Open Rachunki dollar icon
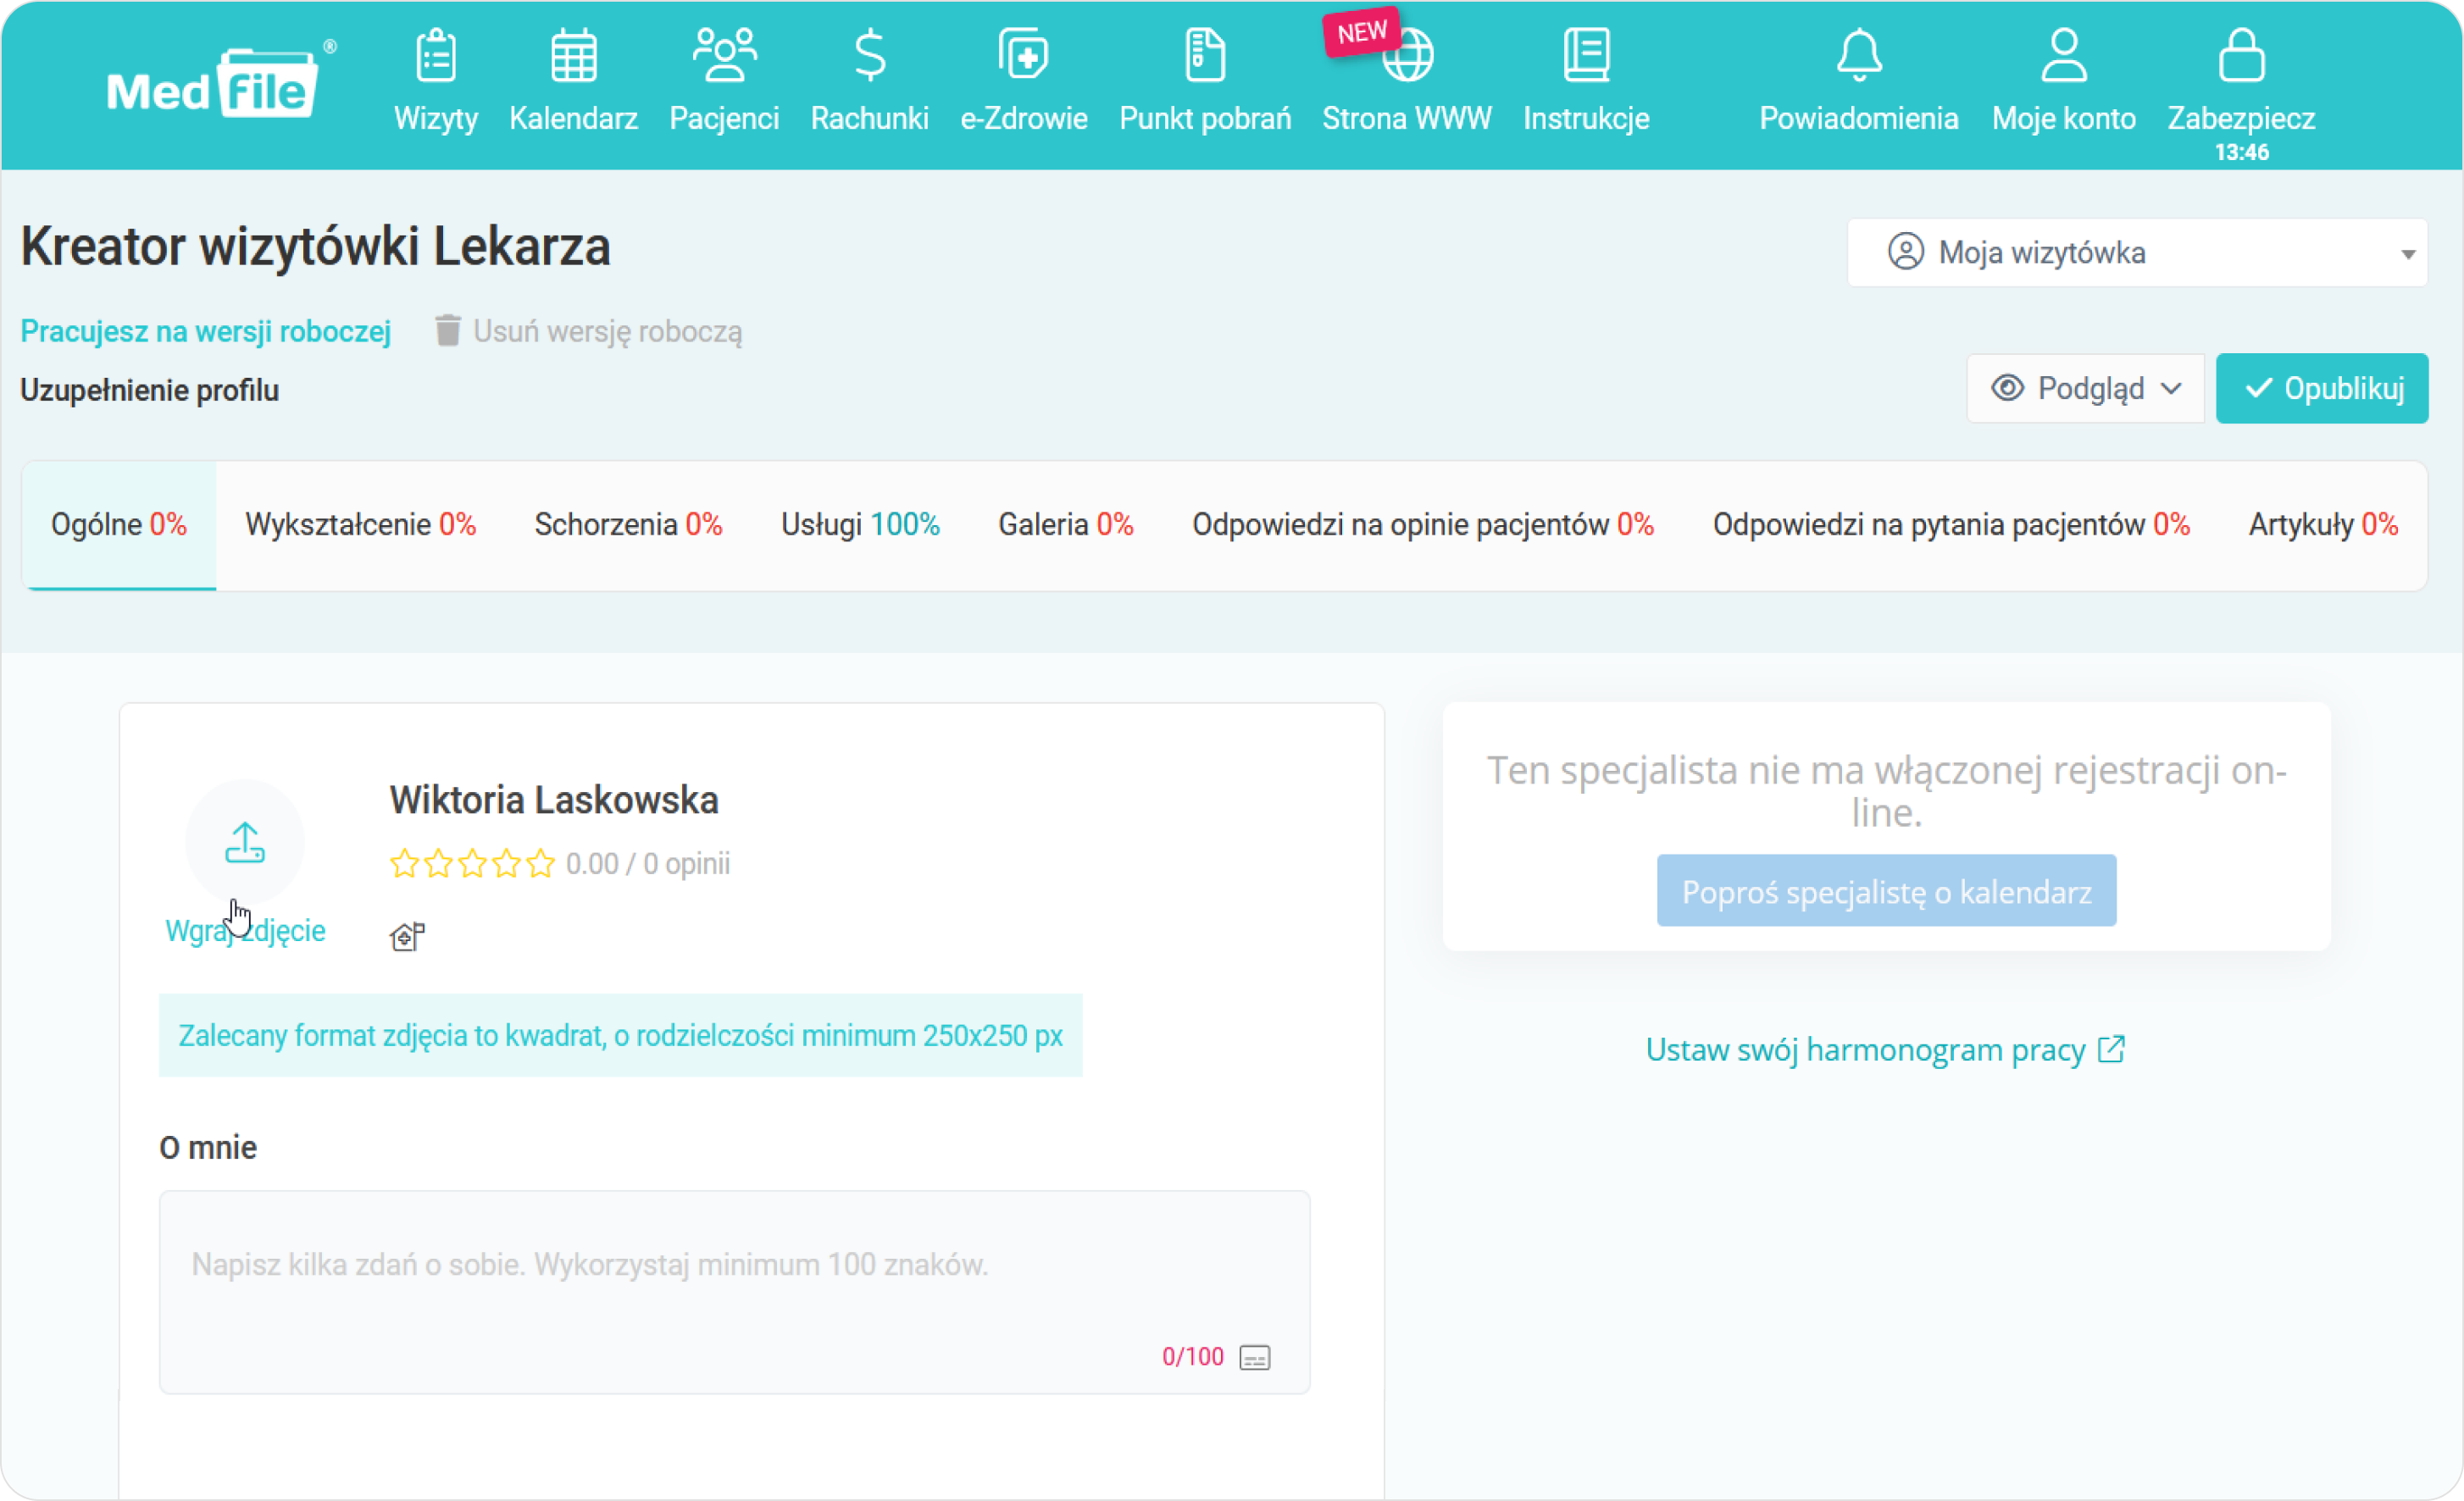Screen dimensions: 2464x1501 (x=870, y=55)
